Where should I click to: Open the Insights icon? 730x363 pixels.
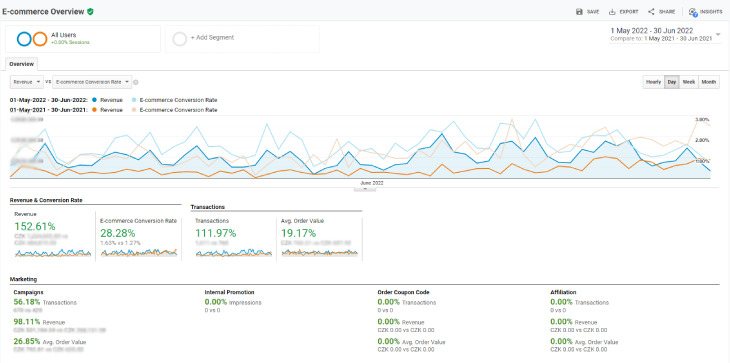pyautogui.click(x=693, y=12)
